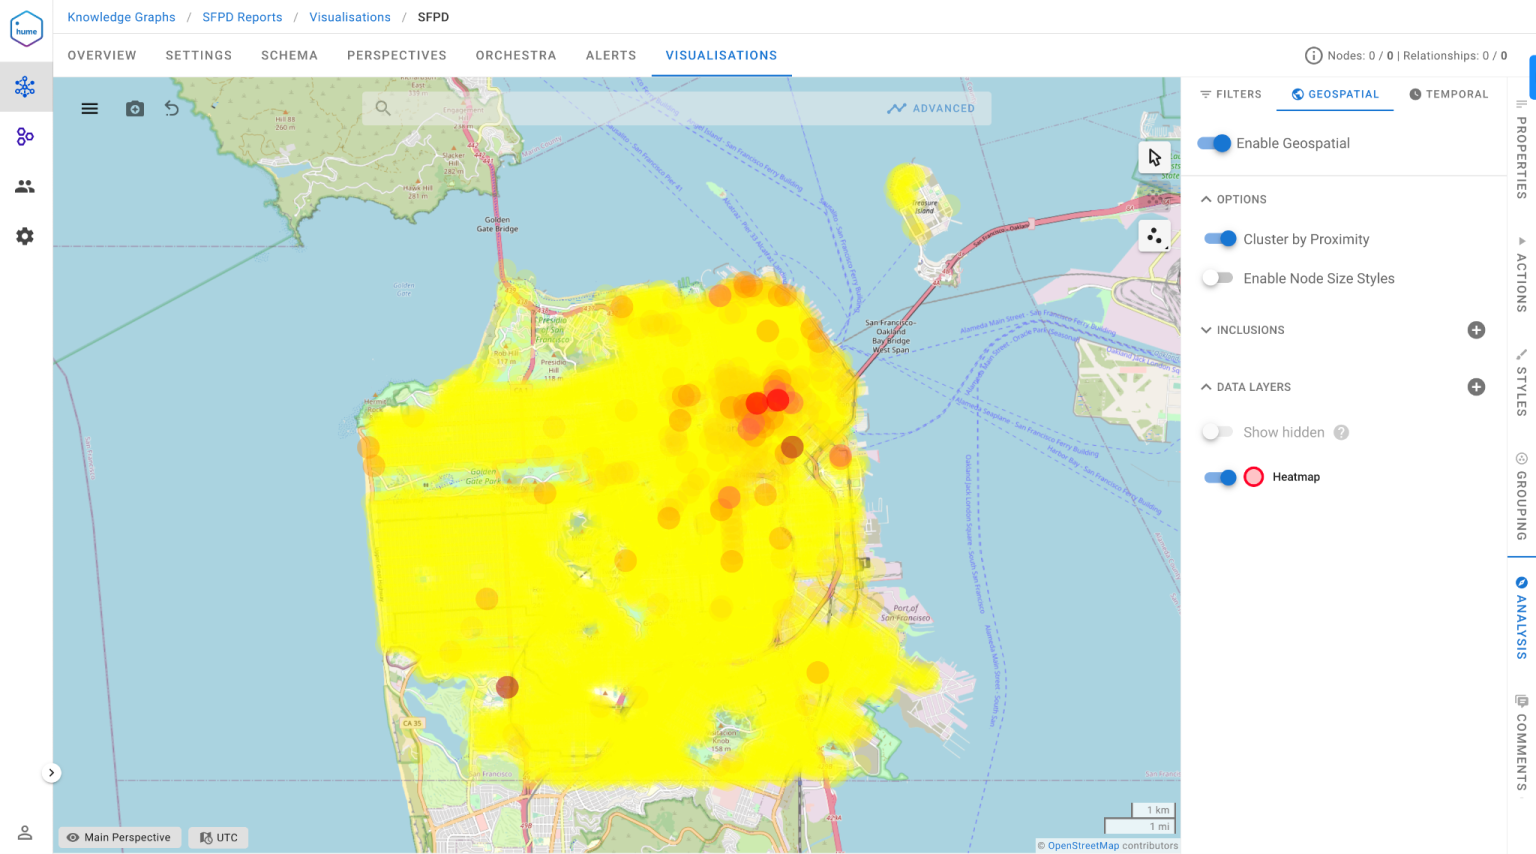Screen dimensions: 1536x854
Task: Click the camera snapshot icon
Action: point(135,109)
